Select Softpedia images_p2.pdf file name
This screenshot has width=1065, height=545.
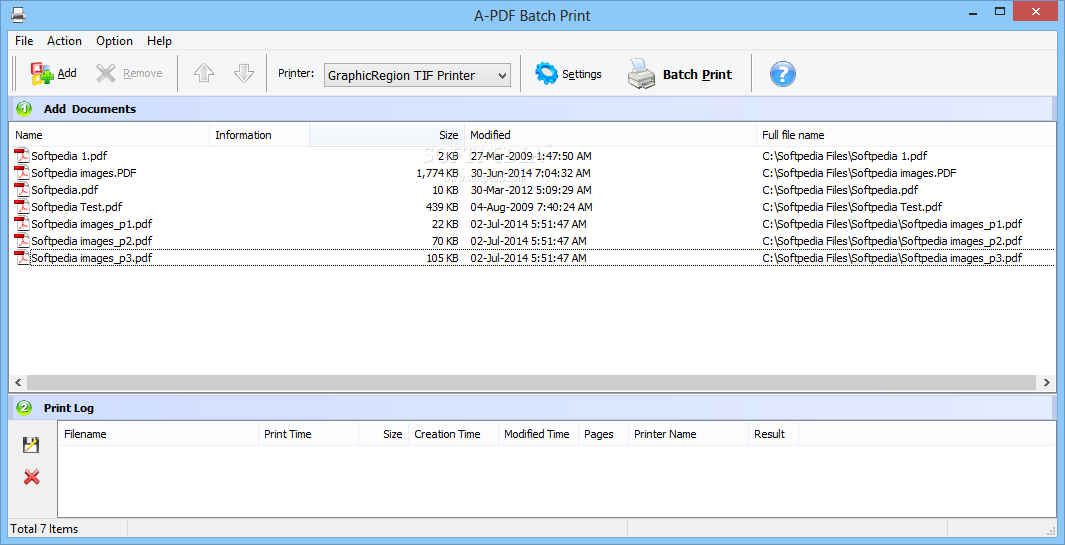[x=92, y=241]
